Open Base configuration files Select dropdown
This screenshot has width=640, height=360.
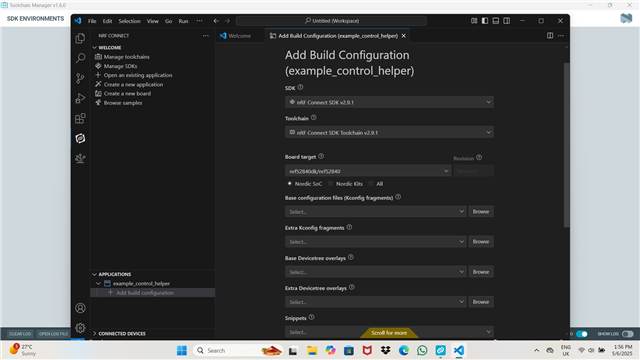376,211
